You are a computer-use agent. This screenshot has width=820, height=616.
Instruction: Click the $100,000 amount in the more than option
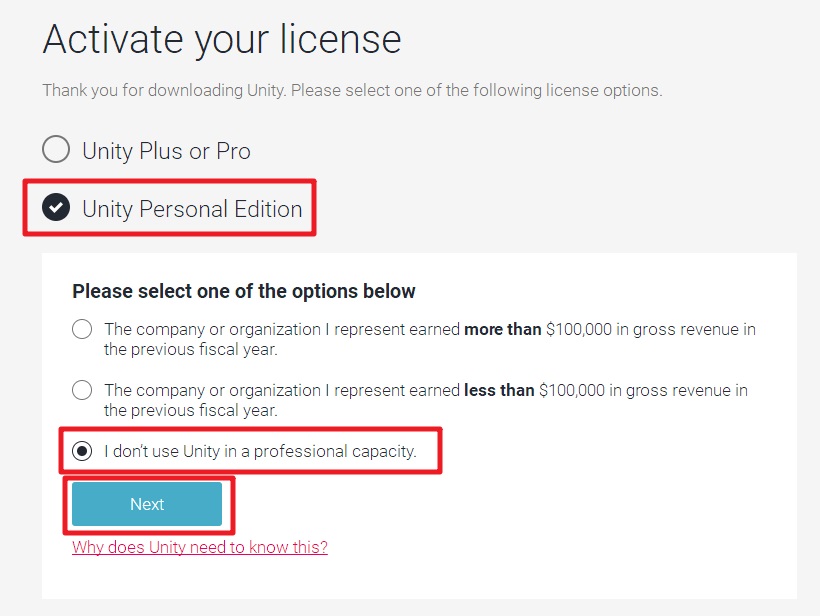click(579, 329)
